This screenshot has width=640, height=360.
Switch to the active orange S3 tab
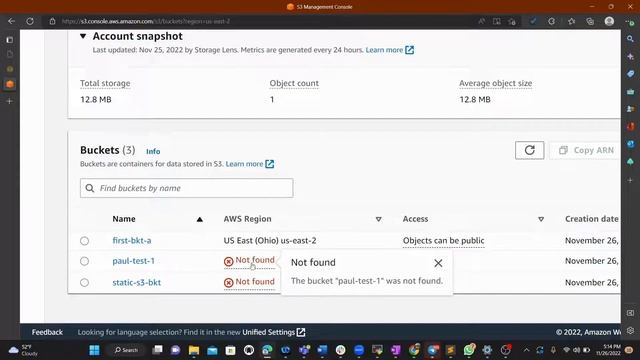coord(10,84)
